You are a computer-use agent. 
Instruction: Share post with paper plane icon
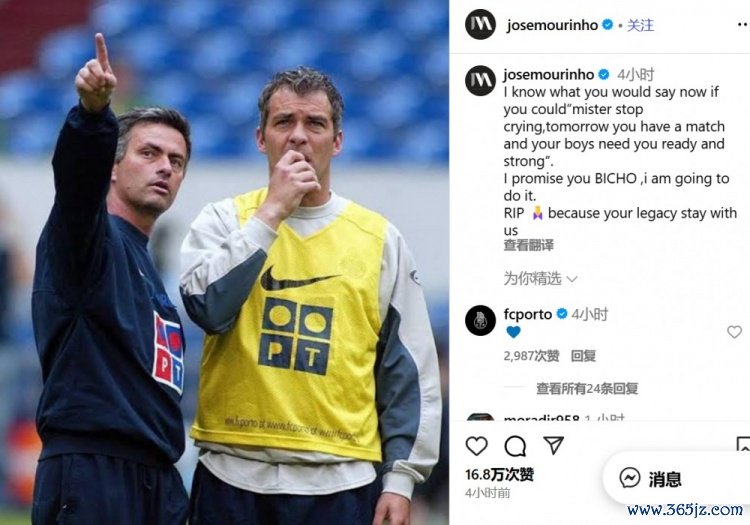[x=553, y=445]
